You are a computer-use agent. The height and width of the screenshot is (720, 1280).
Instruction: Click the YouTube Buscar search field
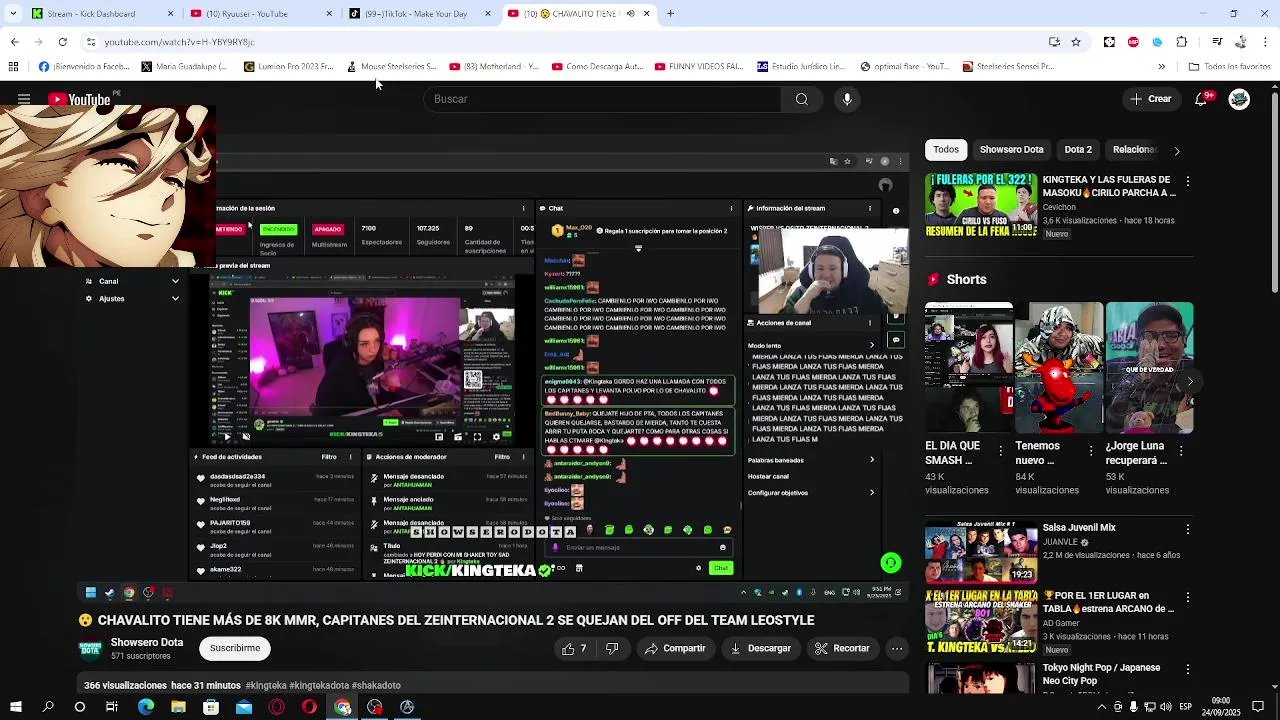[603, 99]
